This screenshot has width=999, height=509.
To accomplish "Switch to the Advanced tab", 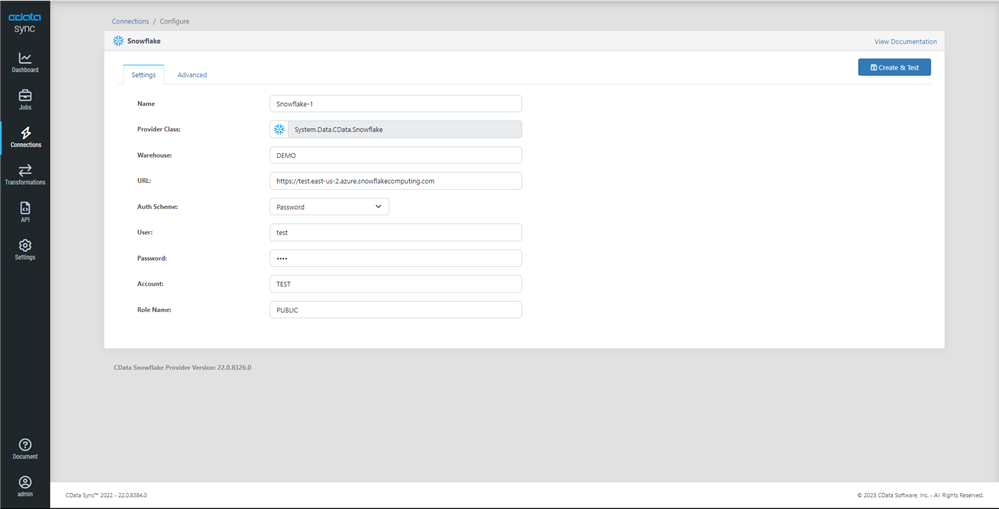I will click(192, 75).
